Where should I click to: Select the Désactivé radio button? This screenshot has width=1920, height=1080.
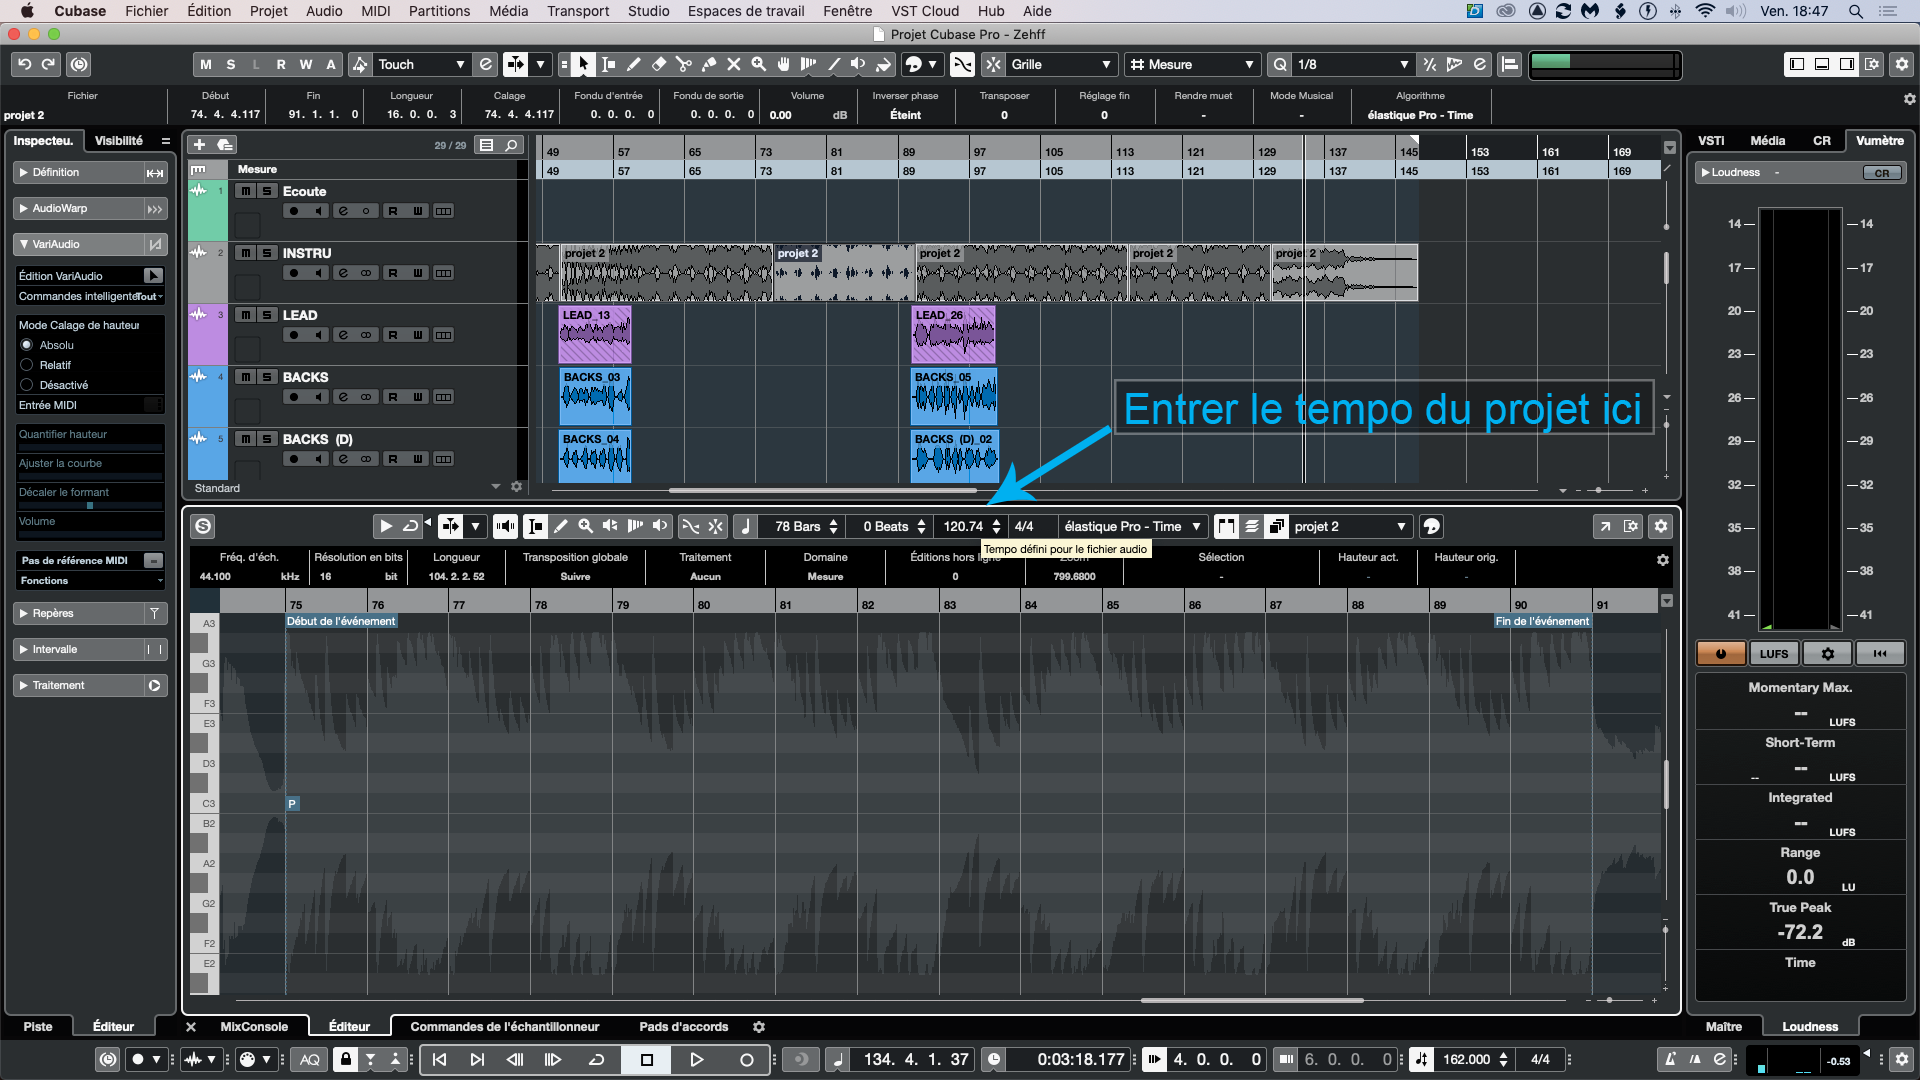tap(27, 385)
